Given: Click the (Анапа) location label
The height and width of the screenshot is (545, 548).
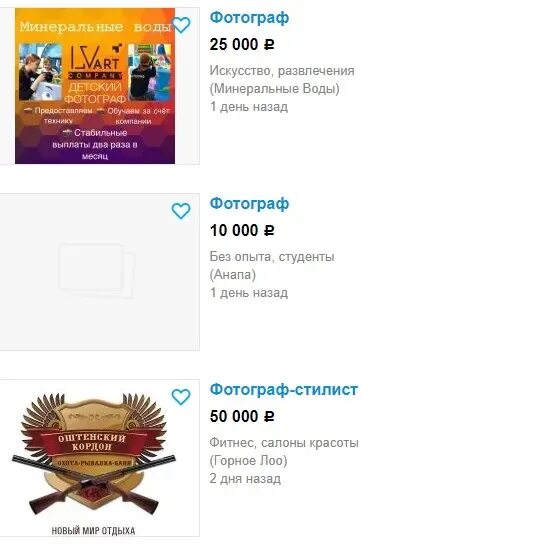Looking at the screenshot, I should point(233,274).
